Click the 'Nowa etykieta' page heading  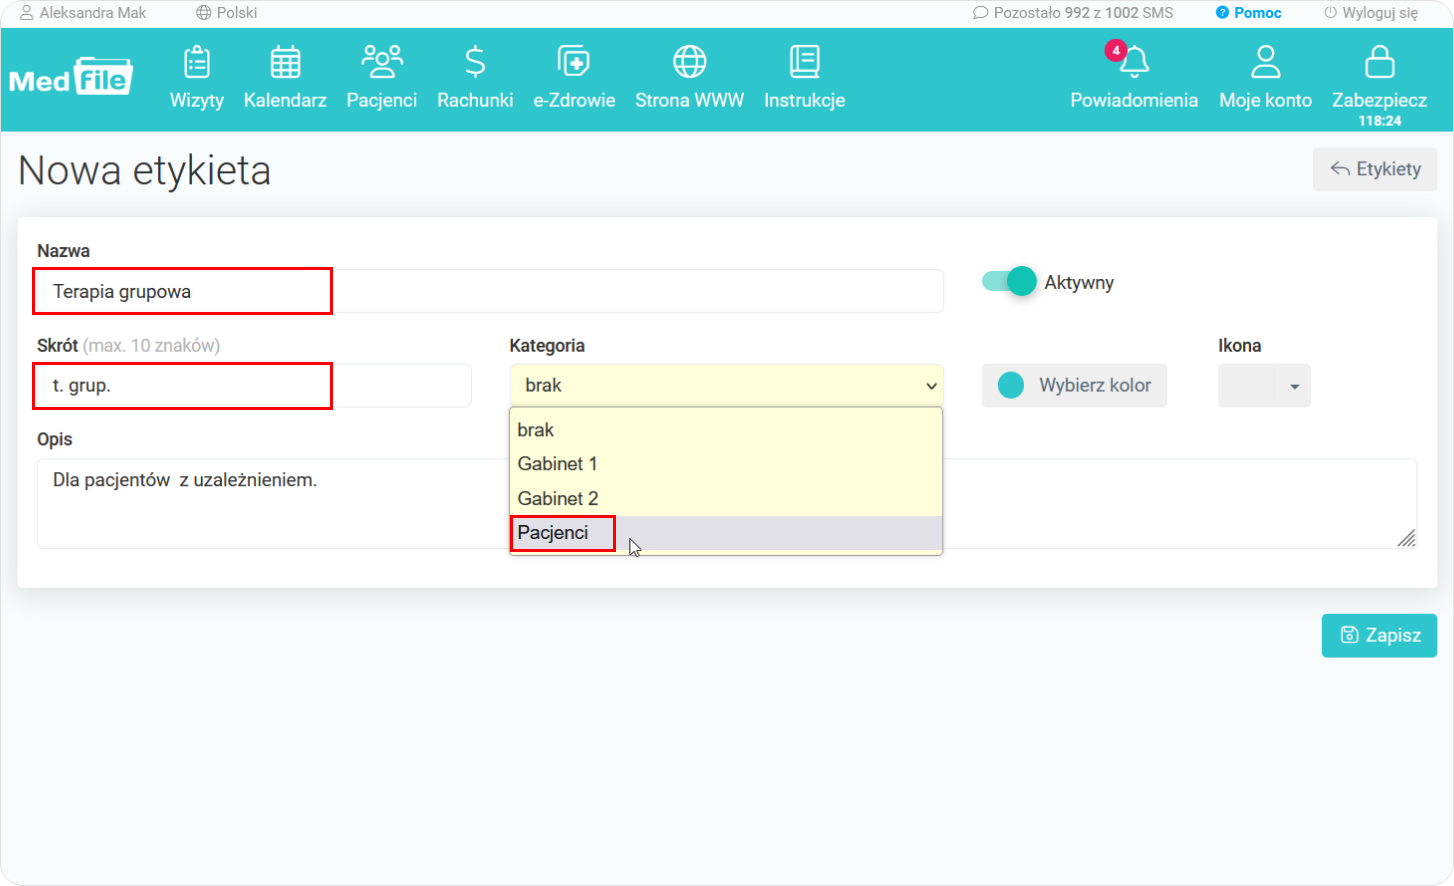tap(145, 170)
